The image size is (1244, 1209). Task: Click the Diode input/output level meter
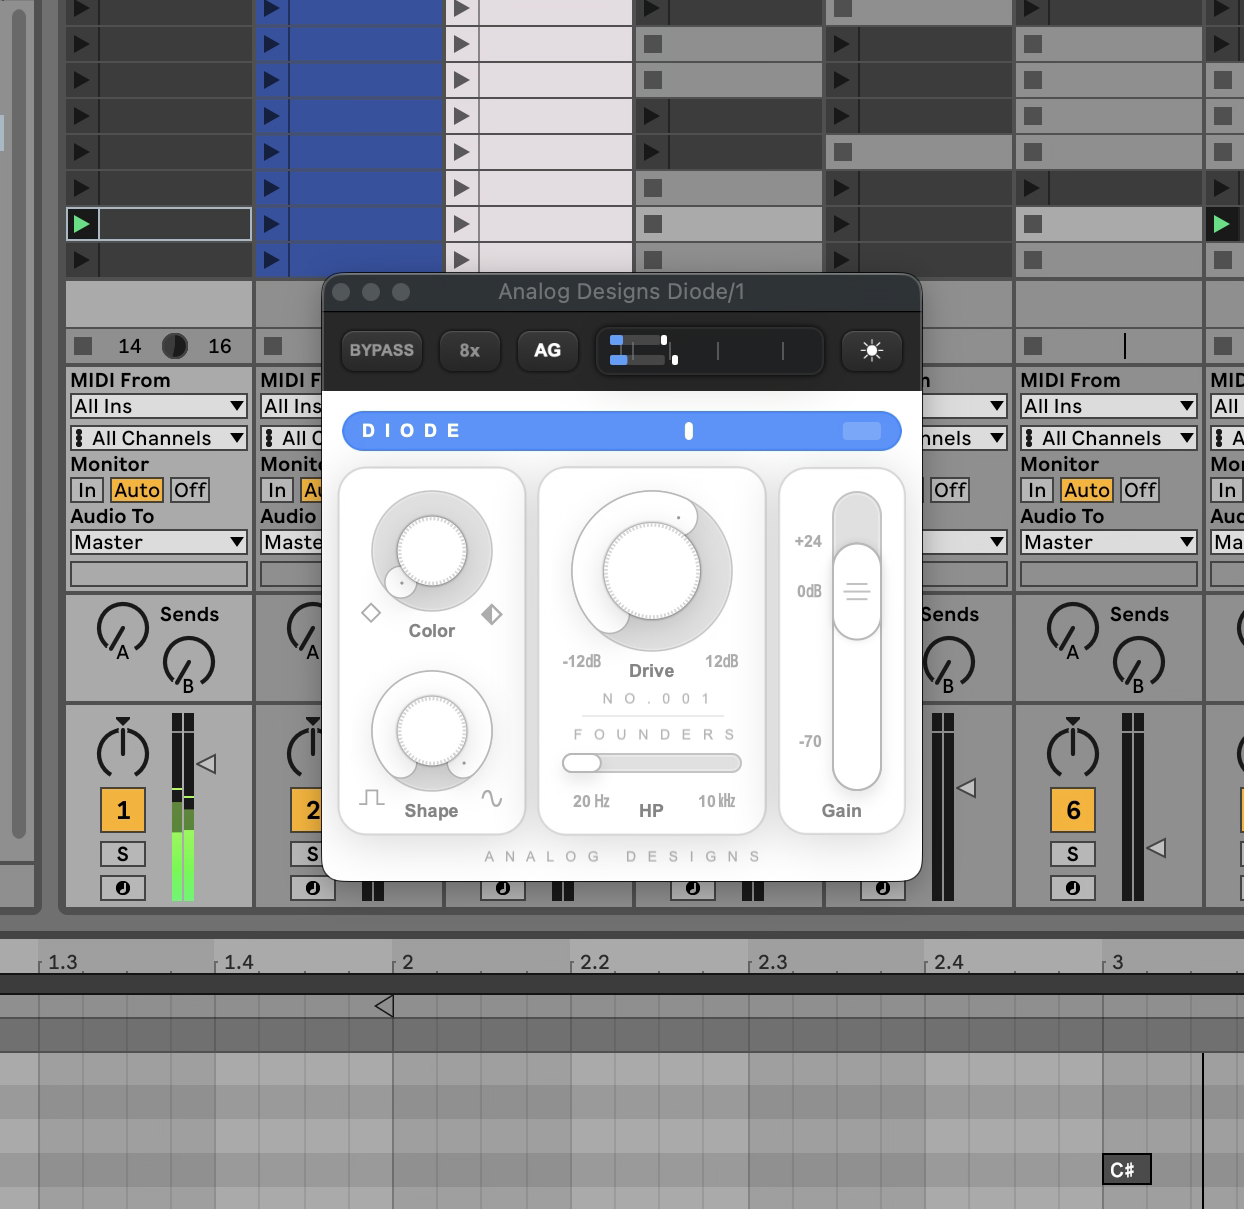pos(709,351)
